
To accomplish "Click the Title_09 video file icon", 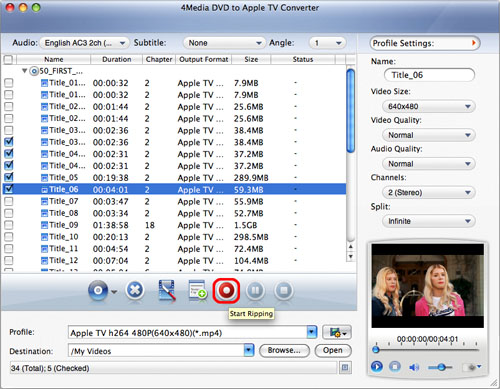I will 44,225.
